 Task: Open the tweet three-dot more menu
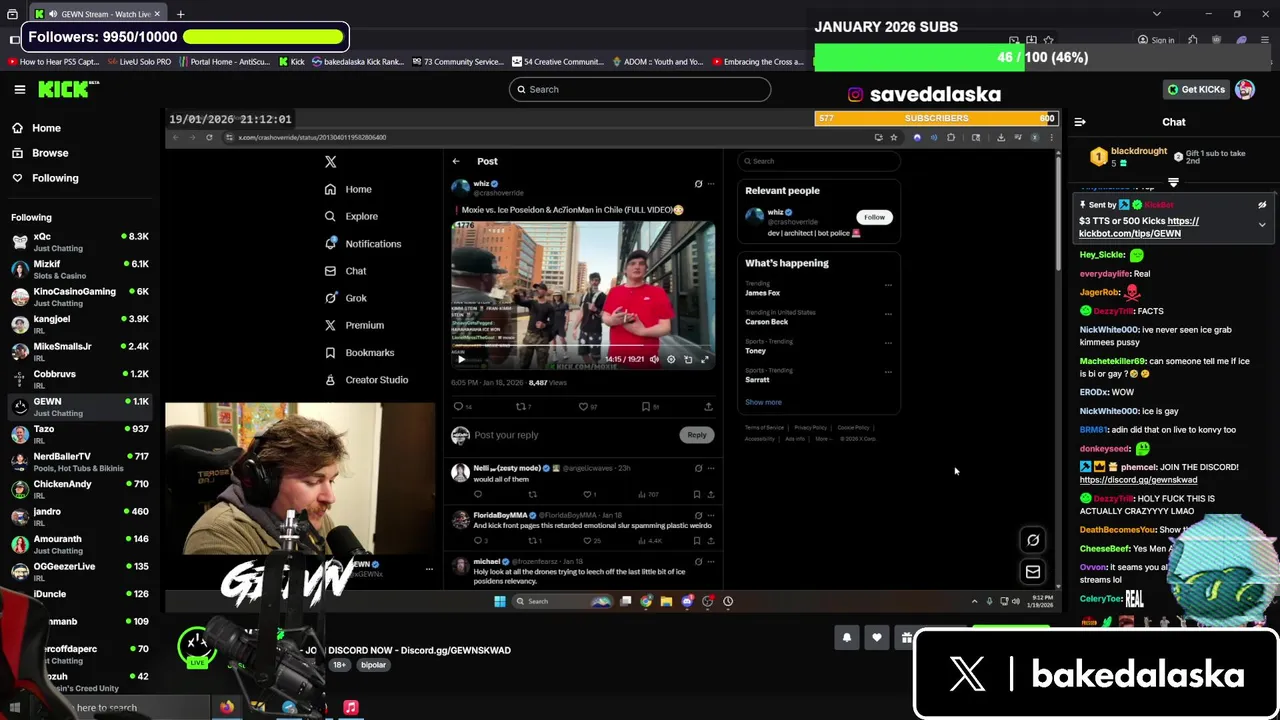[x=711, y=184]
